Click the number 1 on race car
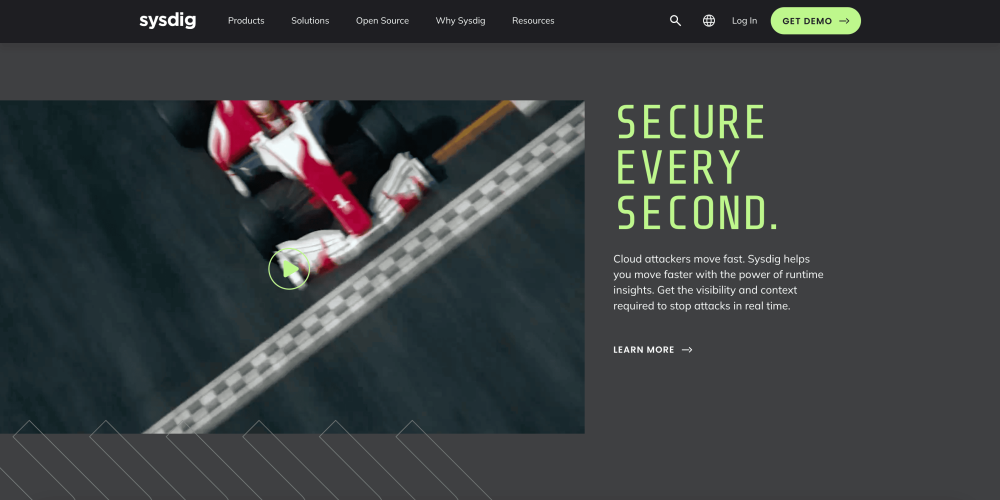 342,203
